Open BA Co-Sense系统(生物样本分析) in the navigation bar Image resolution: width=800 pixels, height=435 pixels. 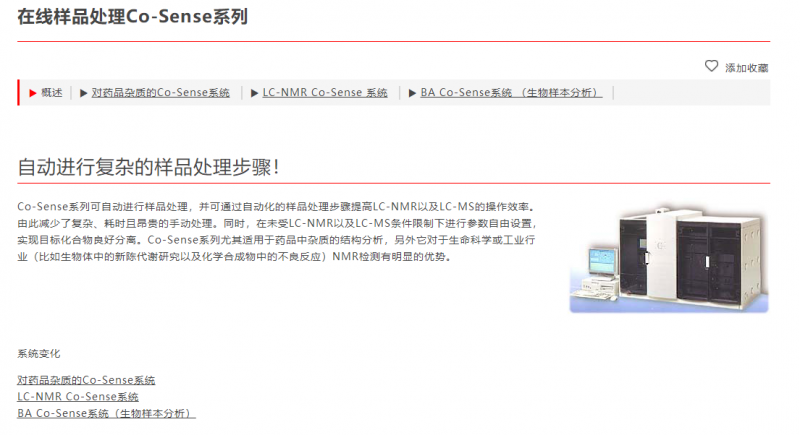coord(511,92)
